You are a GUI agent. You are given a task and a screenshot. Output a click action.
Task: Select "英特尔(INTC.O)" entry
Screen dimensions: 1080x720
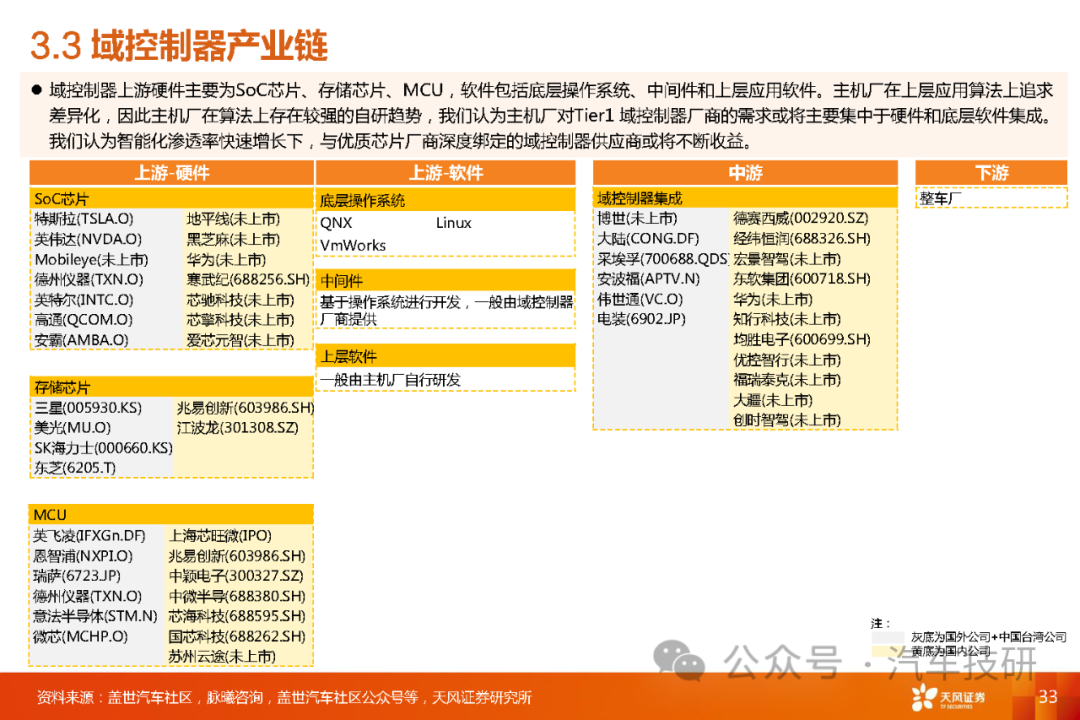[84, 300]
